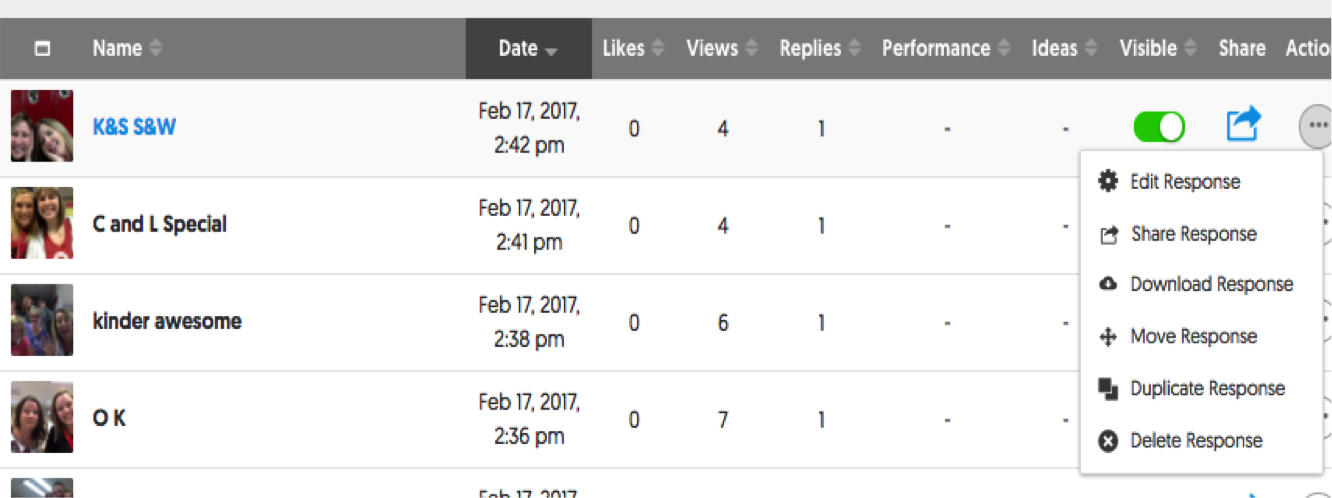The width and height of the screenshot is (1332, 498).
Task: Click the gear icon beside Edit Response
Action: pos(1107,182)
